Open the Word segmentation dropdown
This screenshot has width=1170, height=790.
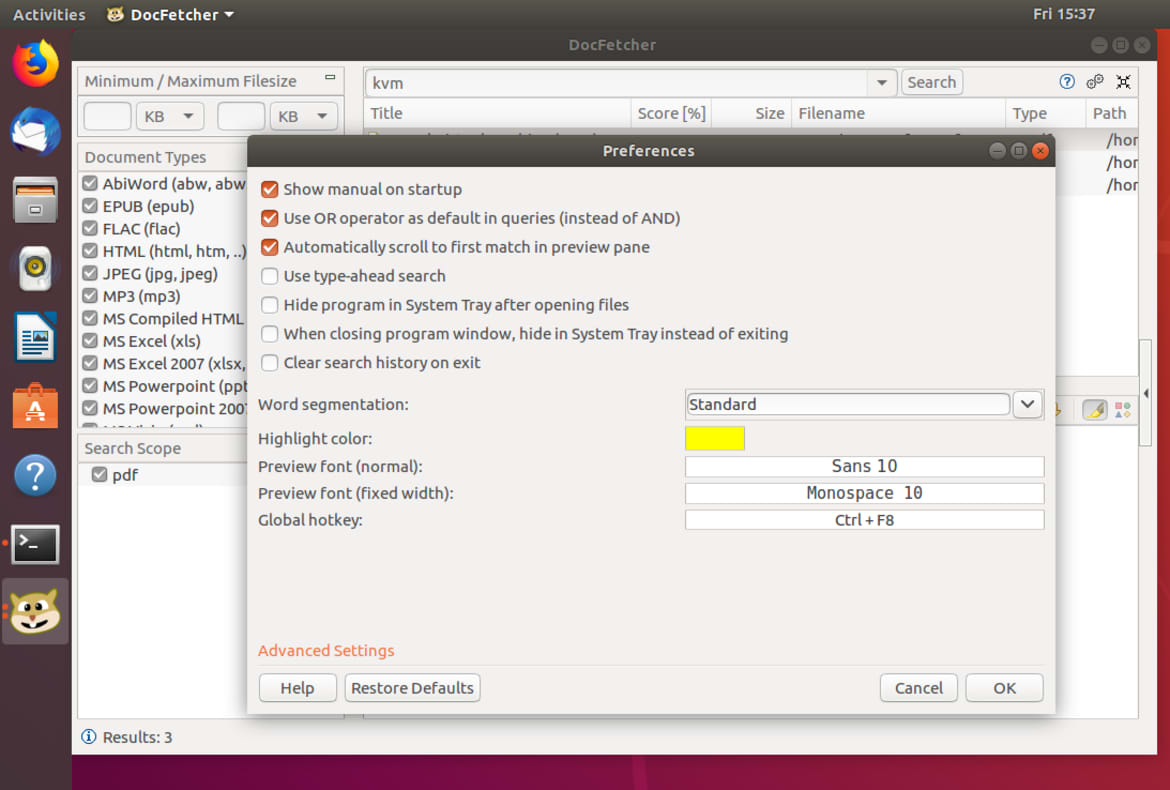coord(1028,403)
